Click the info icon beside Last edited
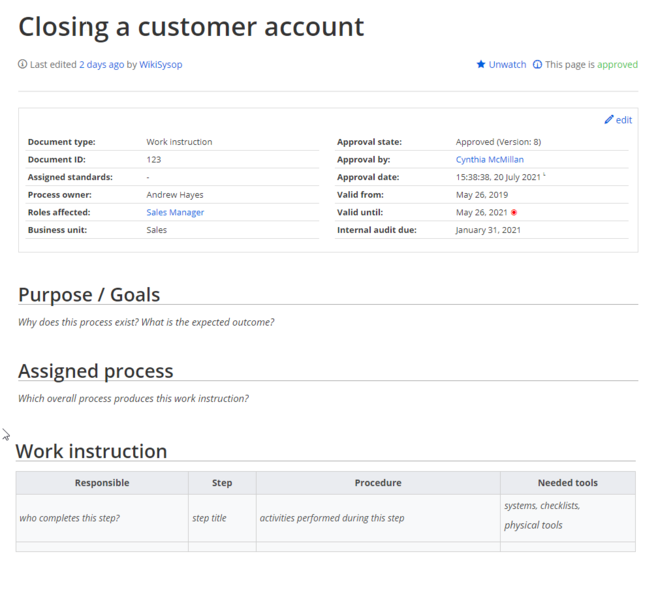 (23, 65)
